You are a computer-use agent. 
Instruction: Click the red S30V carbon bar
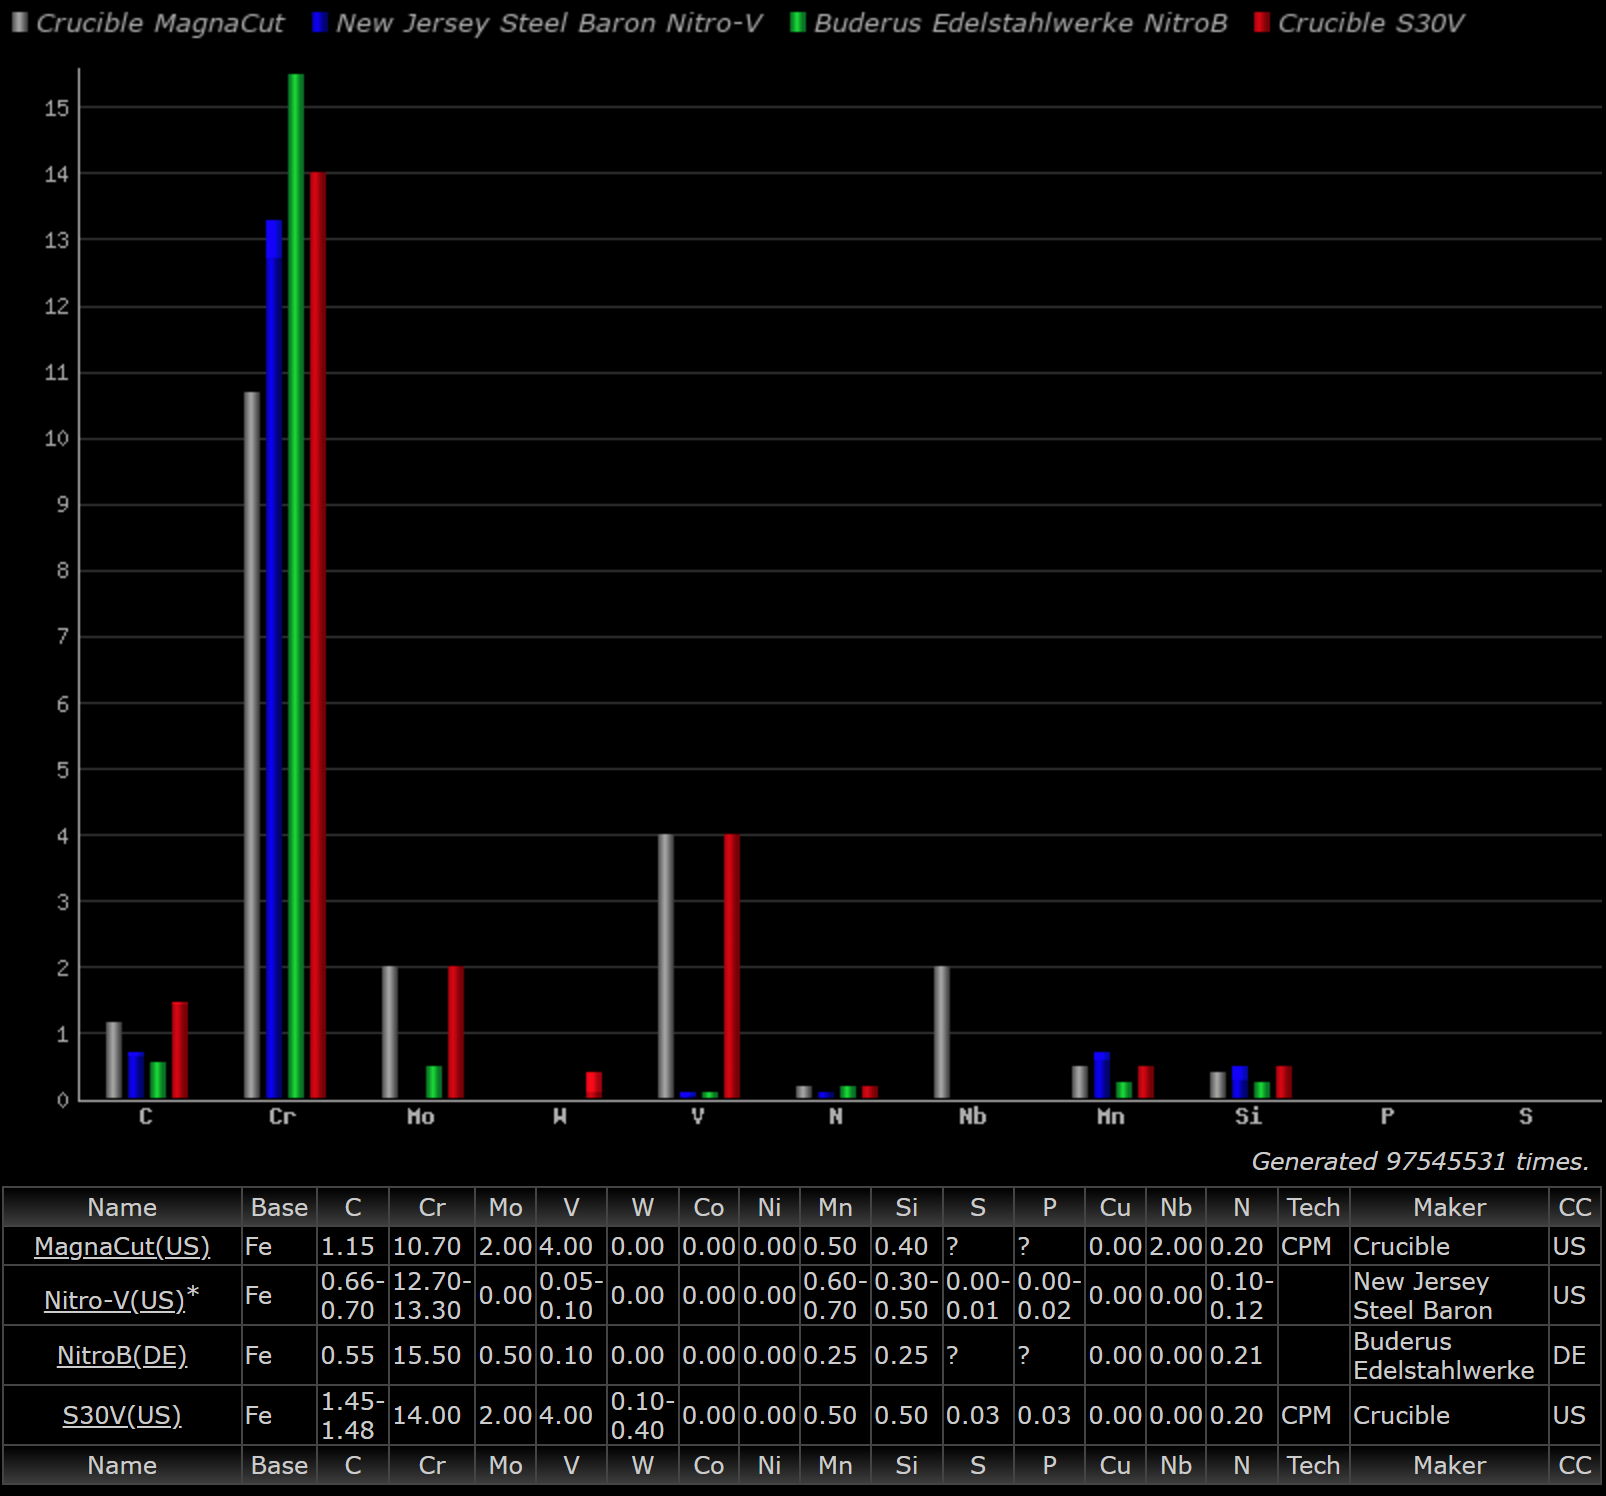[x=180, y=1050]
